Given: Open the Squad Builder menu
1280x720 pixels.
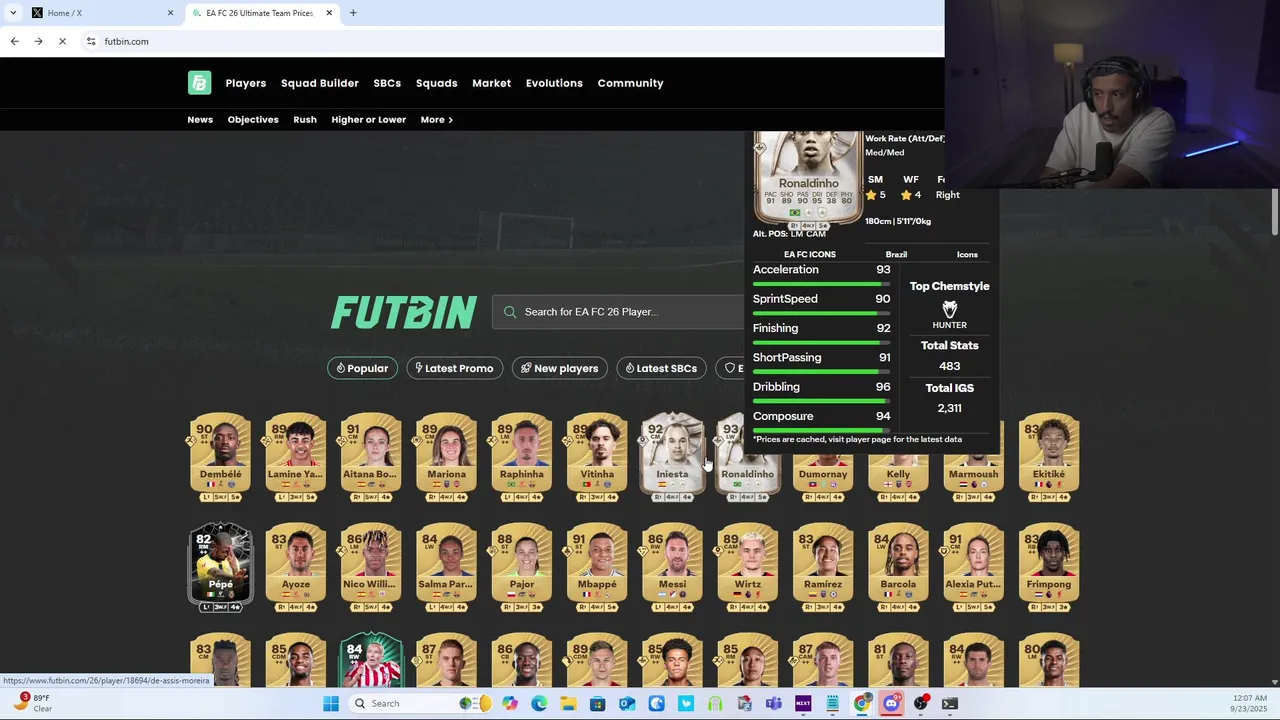Looking at the screenshot, I should click(319, 83).
